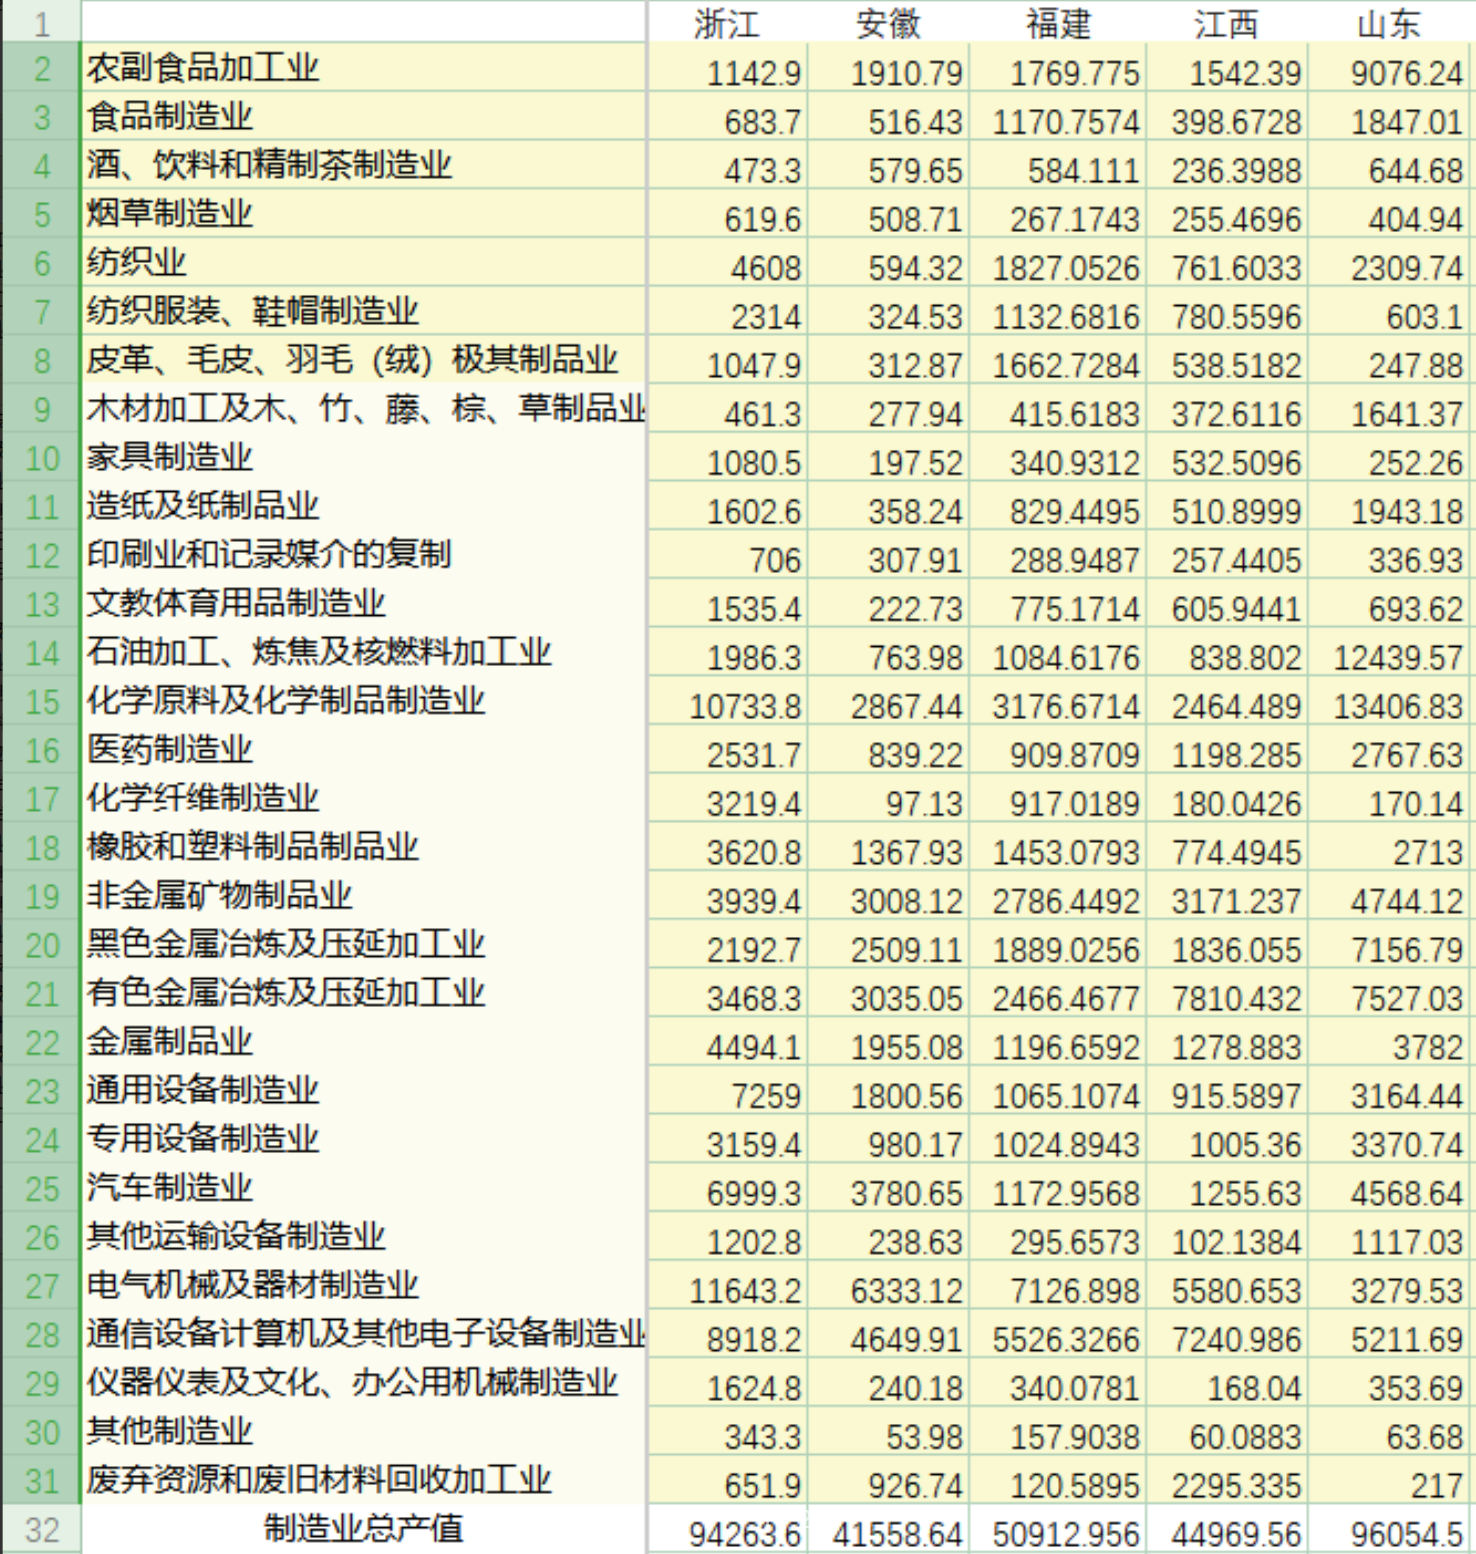Click the 山东 column heading cell
This screenshot has height=1554, width=1476.
click(1389, 23)
